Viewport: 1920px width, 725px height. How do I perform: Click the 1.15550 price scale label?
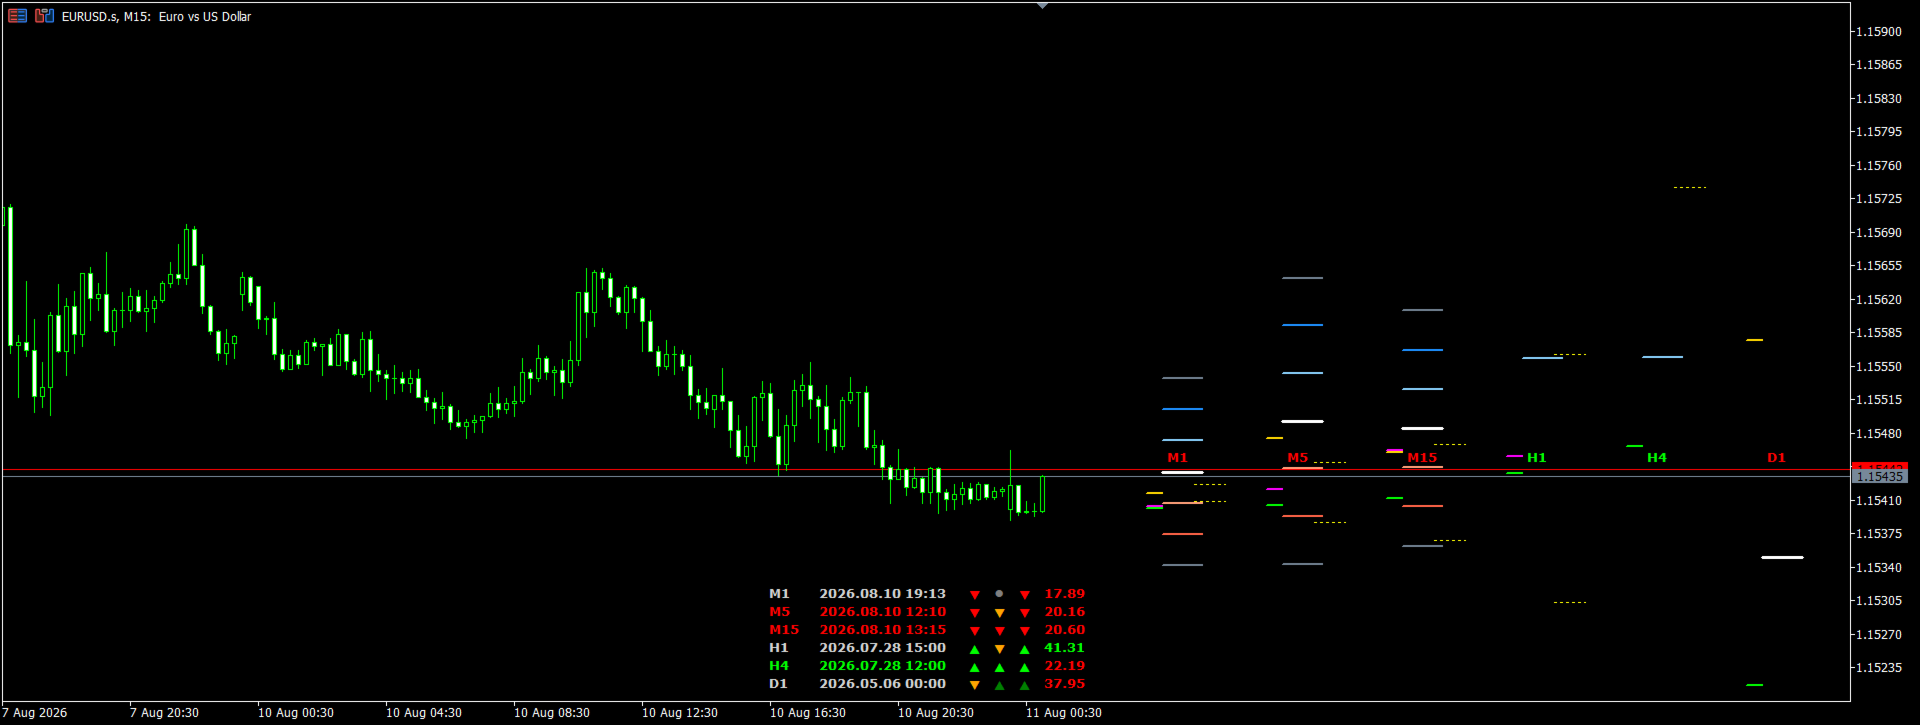pyautogui.click(x=1878, y=367)
